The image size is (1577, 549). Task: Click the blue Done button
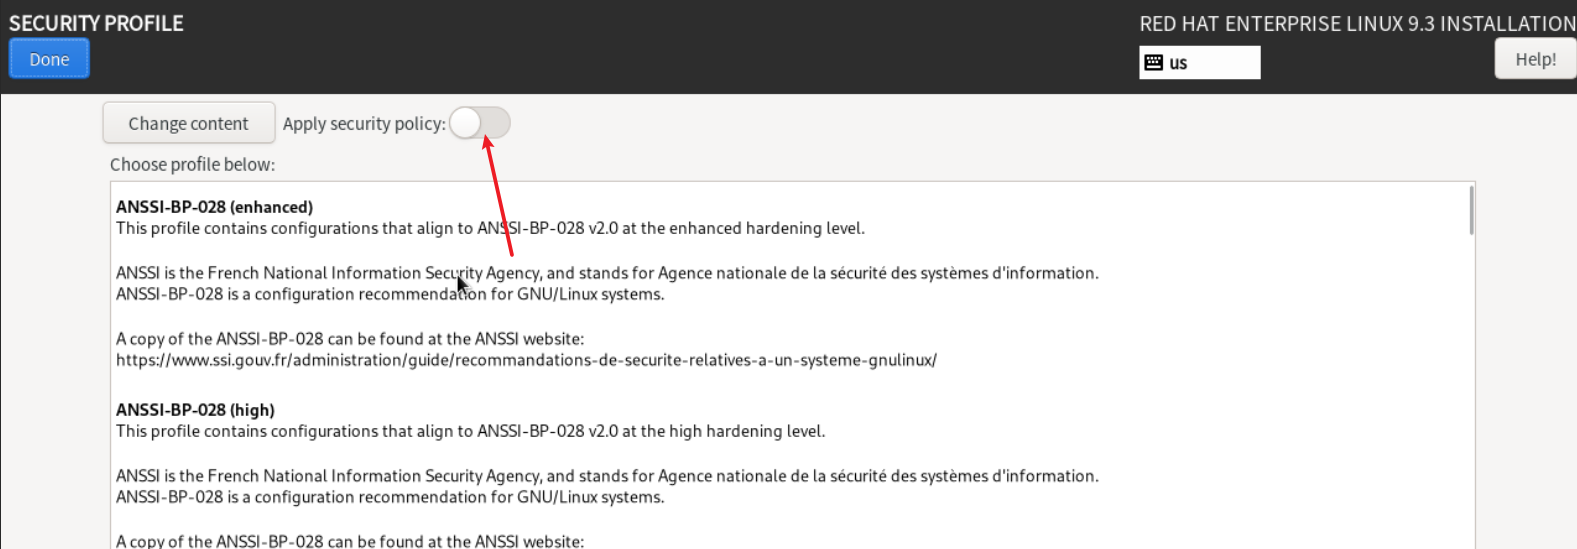click(x=49, y=59)
